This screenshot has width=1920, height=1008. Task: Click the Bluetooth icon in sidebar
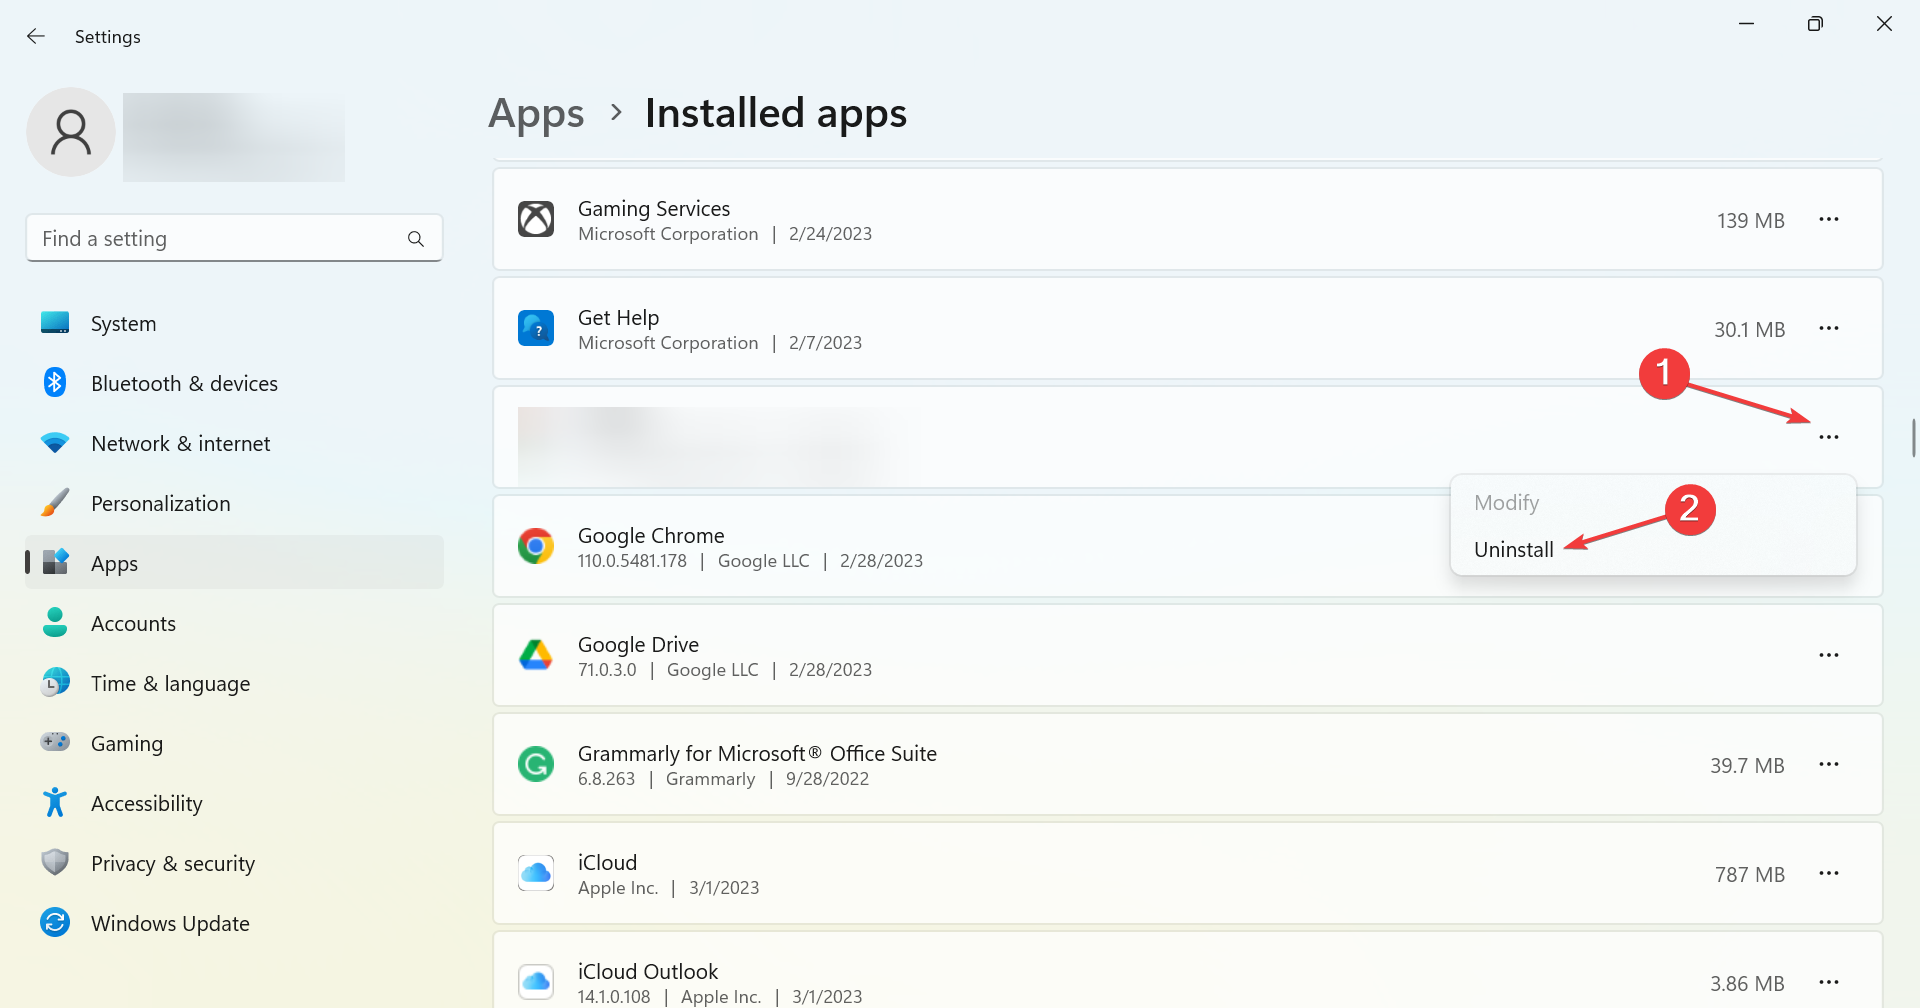[55, 382]
